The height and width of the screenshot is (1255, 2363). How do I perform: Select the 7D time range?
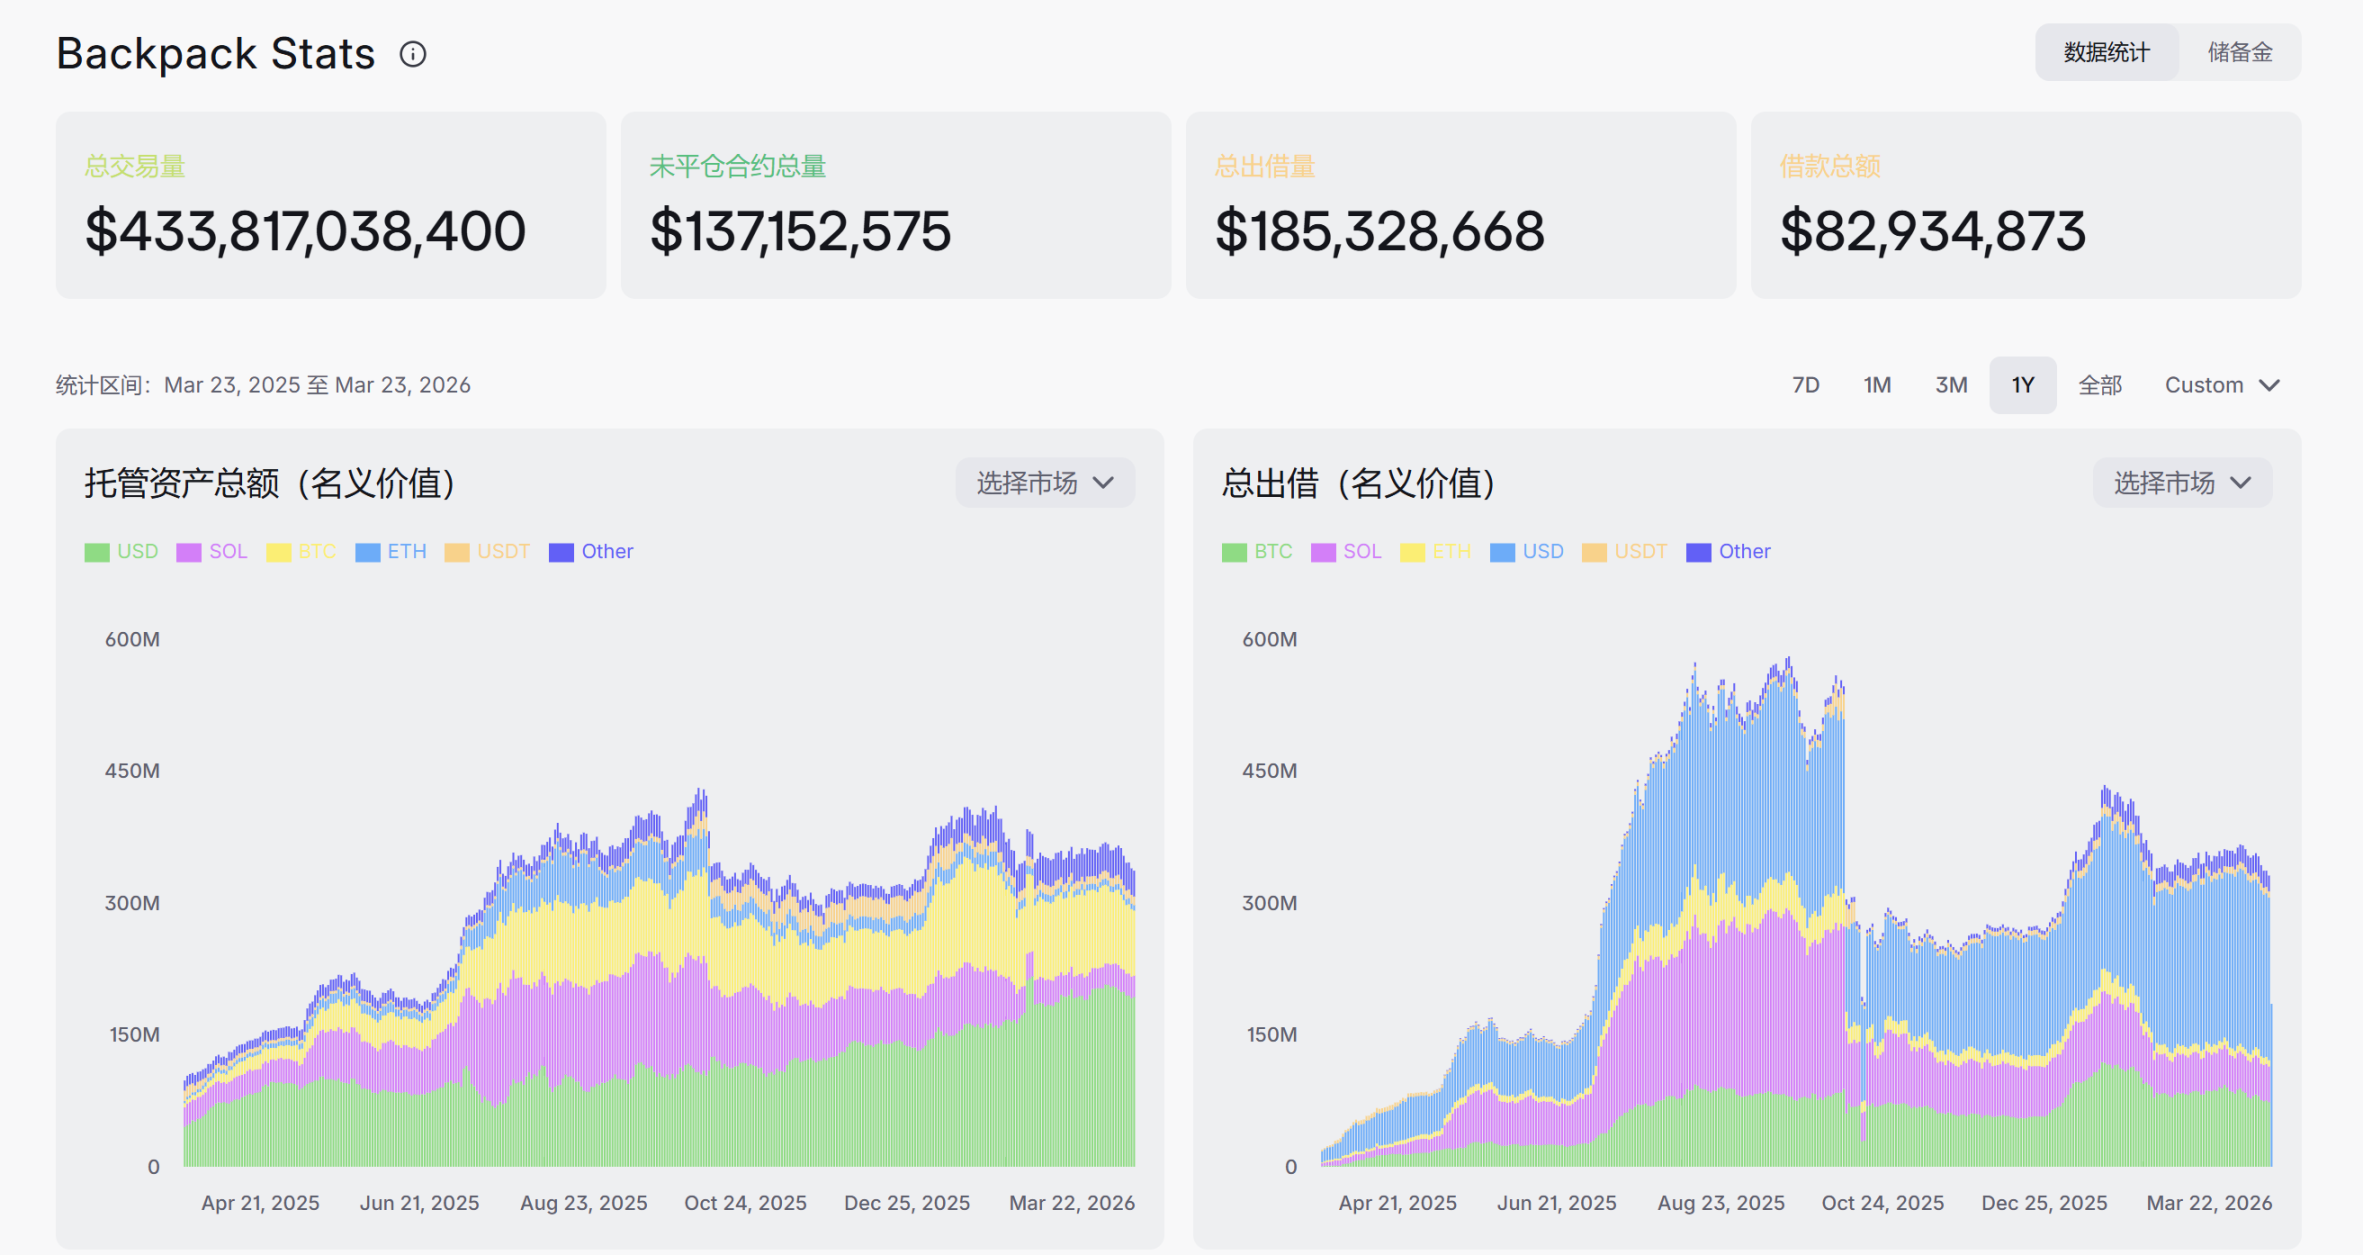1805,384
